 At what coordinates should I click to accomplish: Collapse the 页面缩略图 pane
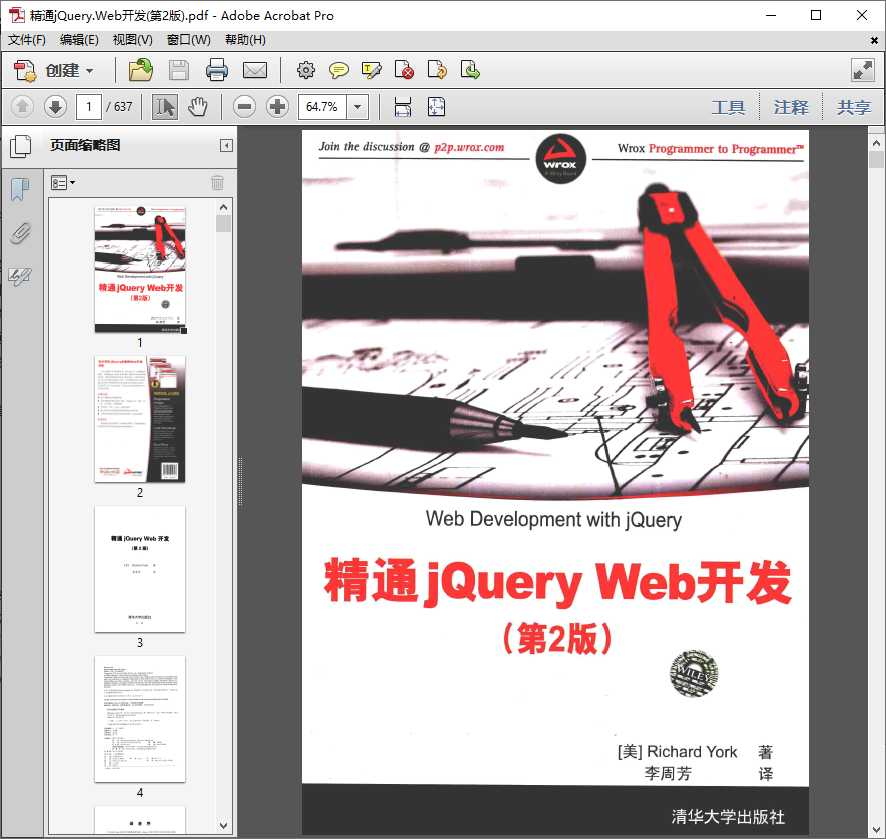(x=225, y=145)
